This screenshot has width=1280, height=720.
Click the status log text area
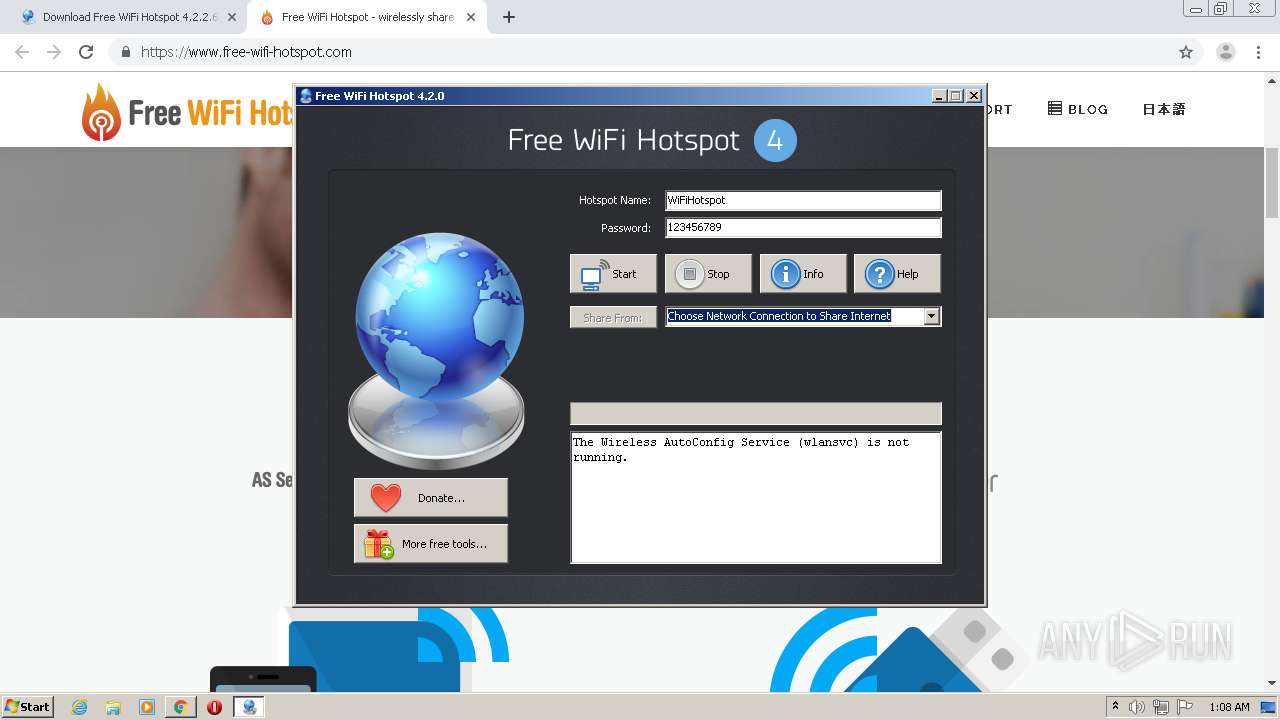[755, 497]
